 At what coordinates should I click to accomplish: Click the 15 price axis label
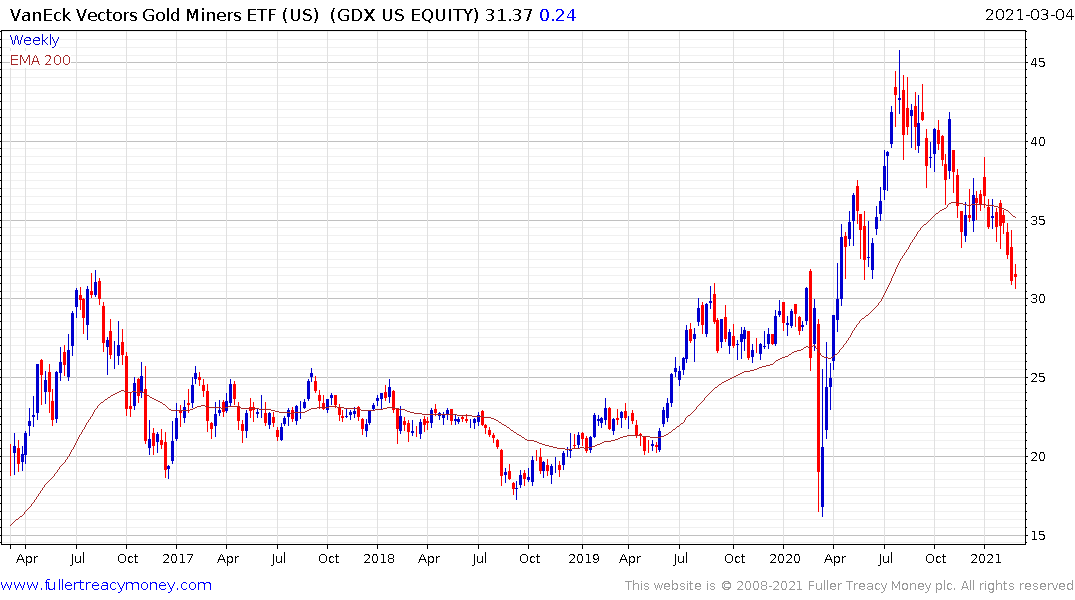point(1037,535)
